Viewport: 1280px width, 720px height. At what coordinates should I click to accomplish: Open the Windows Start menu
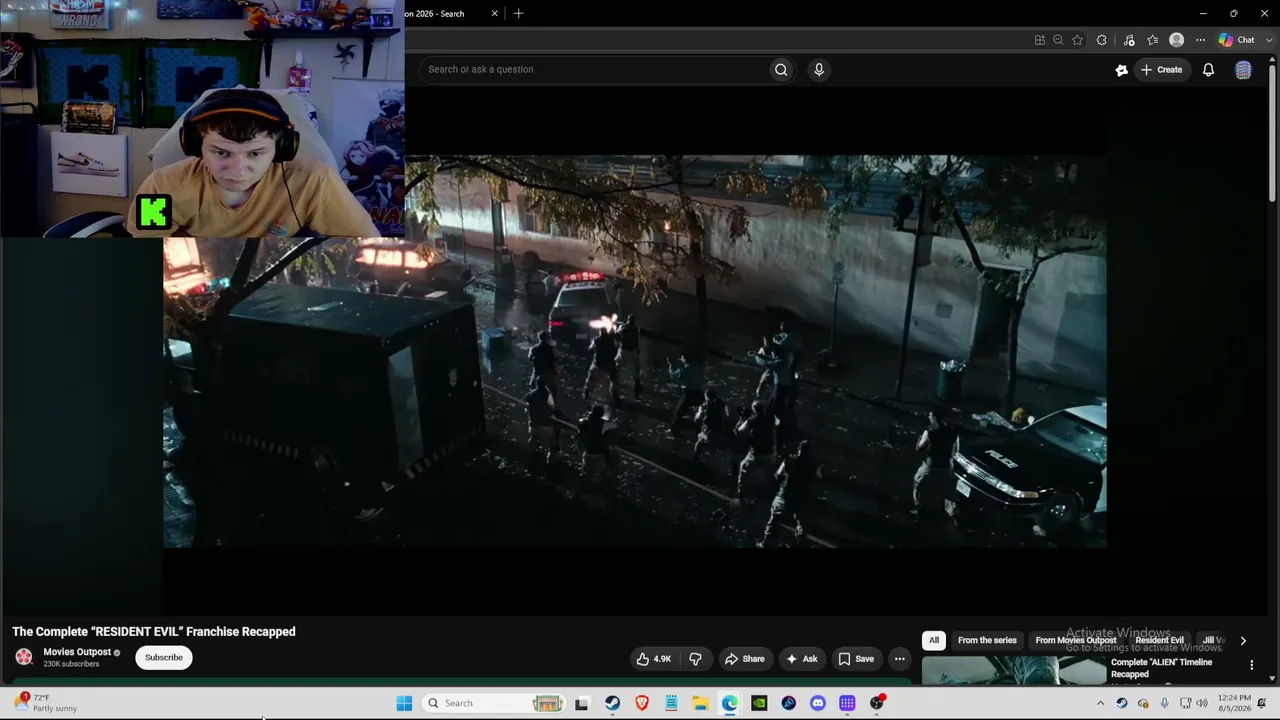pos(404,703)
